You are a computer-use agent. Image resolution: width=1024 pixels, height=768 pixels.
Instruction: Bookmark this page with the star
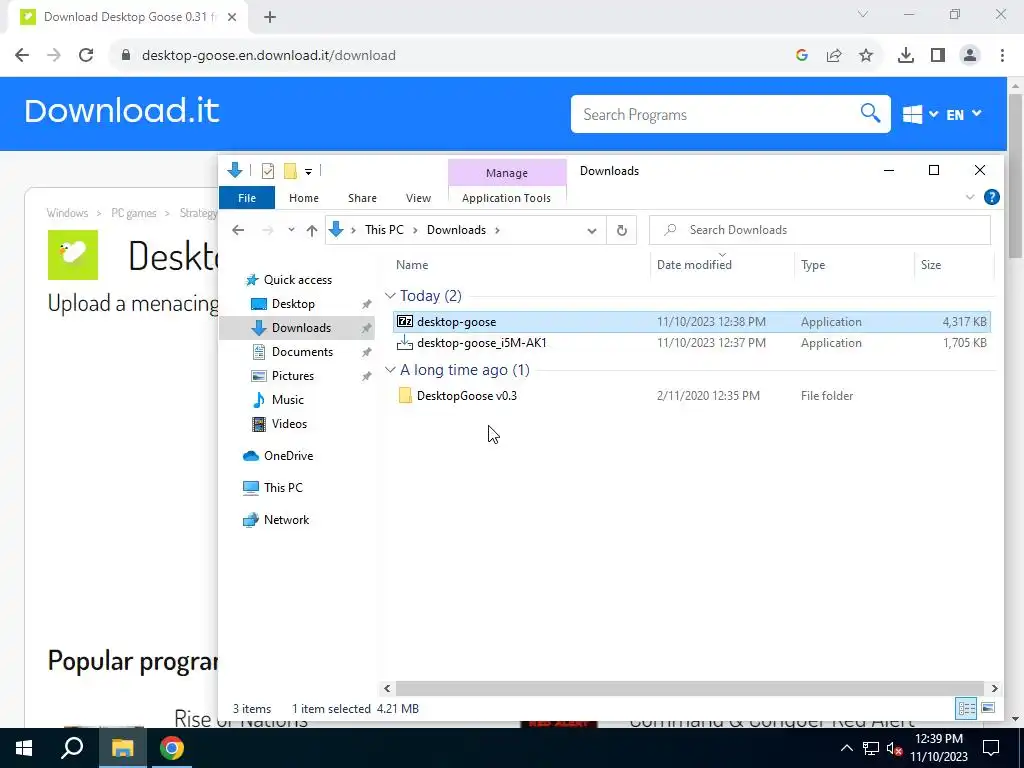pos(866,55)
